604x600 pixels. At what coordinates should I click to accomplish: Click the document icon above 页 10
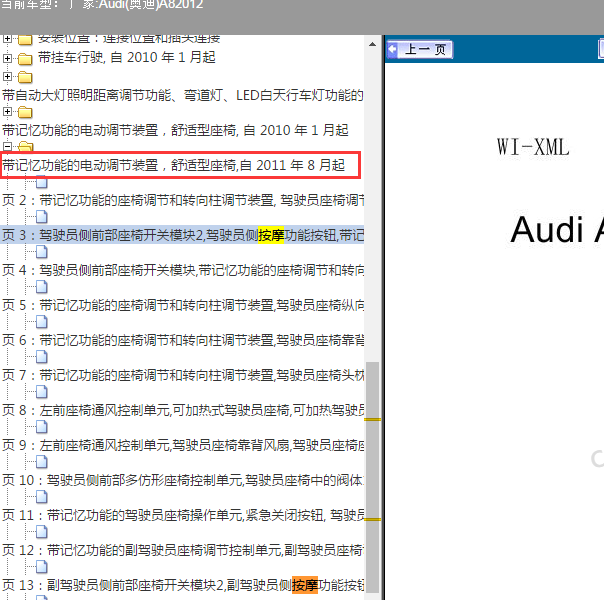[x=42, y=462]
